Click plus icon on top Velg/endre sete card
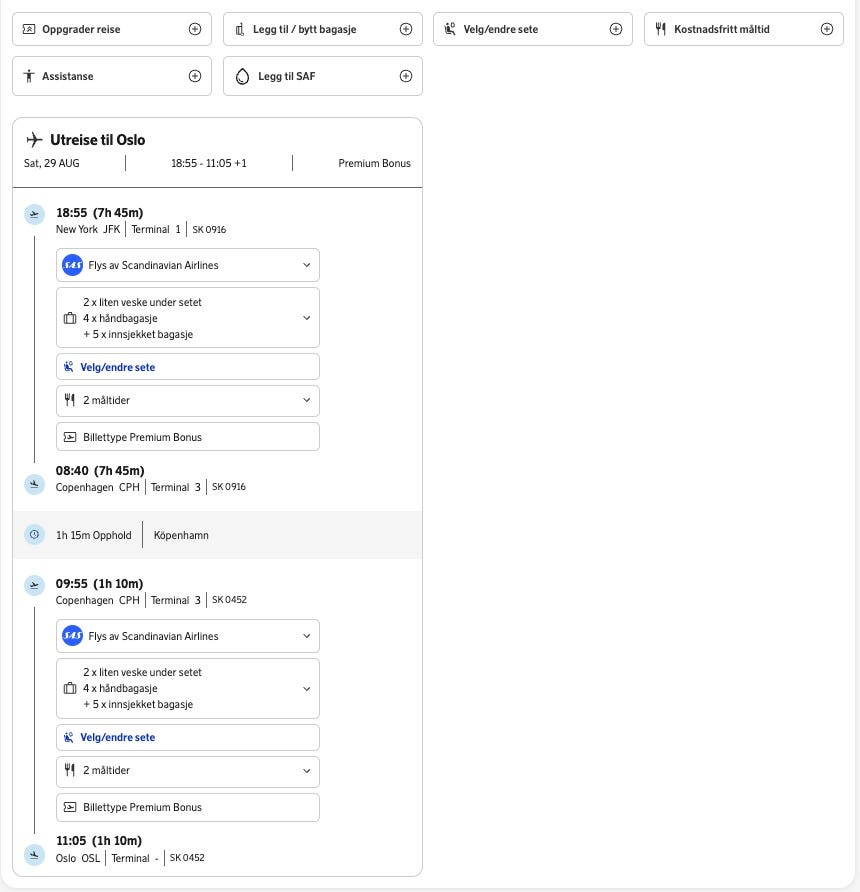The height and width of the screenshot is (892, 860). tap(616, 29)
